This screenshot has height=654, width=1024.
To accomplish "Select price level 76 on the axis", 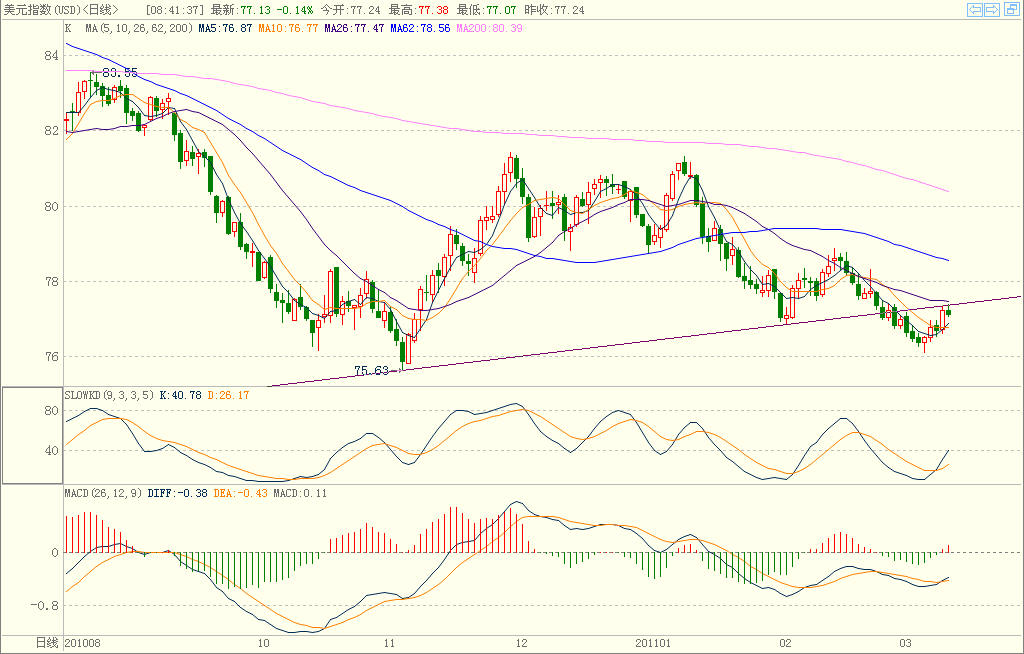I will pyautogui.click(x=52, y=357).
